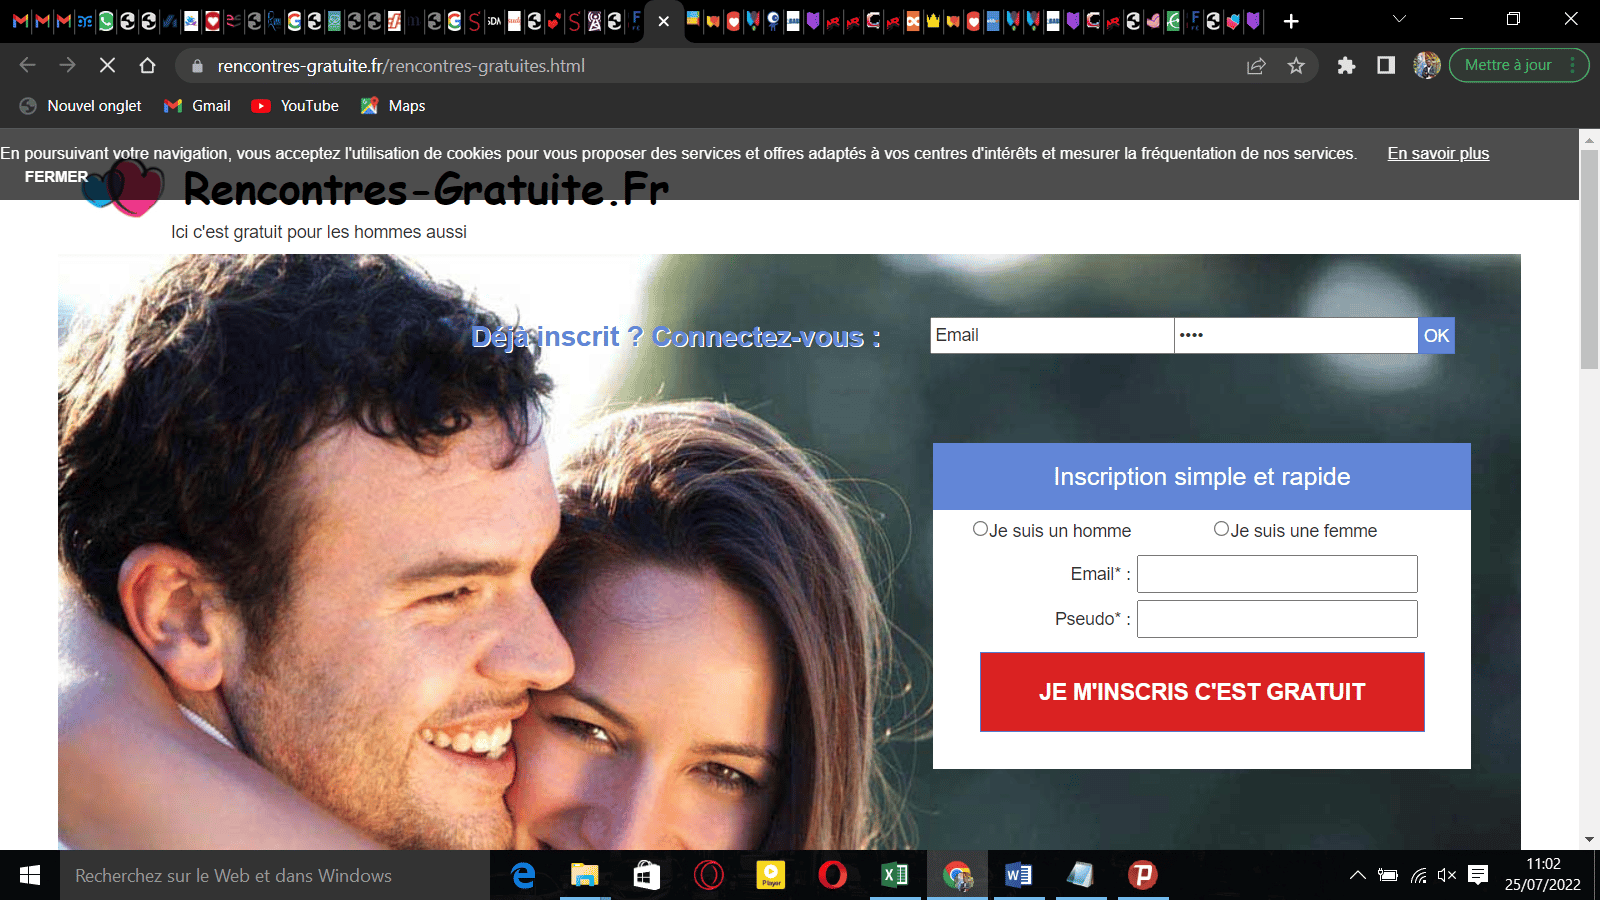Follow the 'En savoir plus' link

(x=1438, y=153)
